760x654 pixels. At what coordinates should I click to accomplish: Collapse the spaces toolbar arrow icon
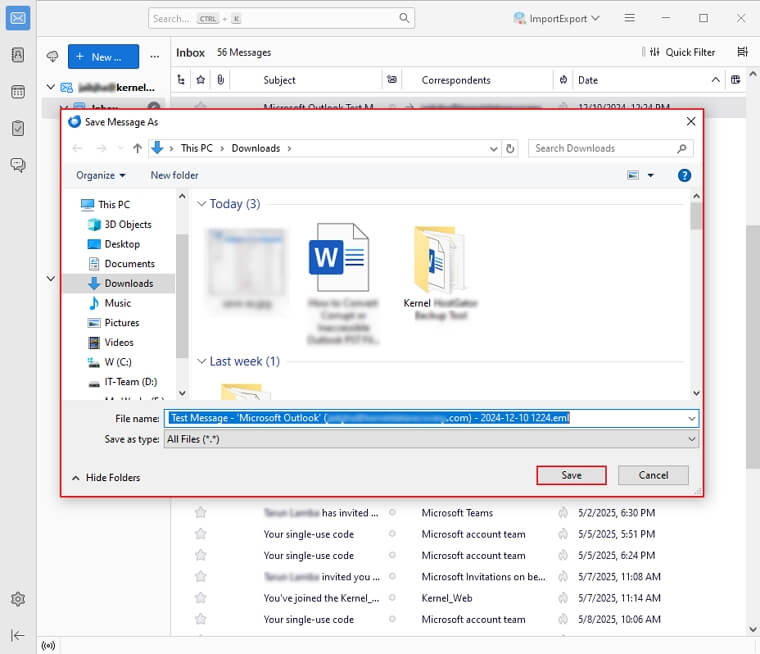click(x=17, y=635)
